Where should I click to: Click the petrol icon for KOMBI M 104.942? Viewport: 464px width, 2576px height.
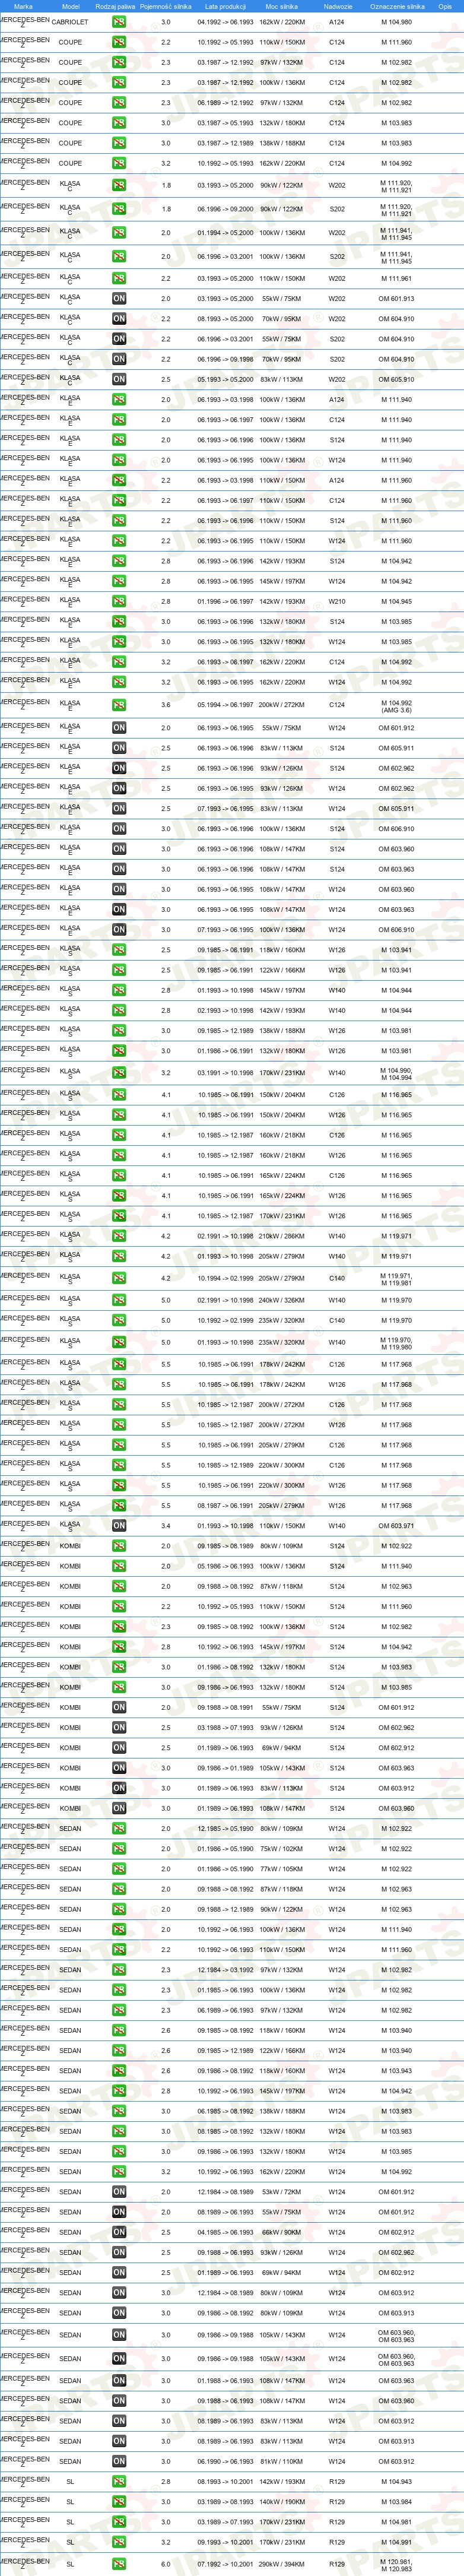tap(119, 1647)
